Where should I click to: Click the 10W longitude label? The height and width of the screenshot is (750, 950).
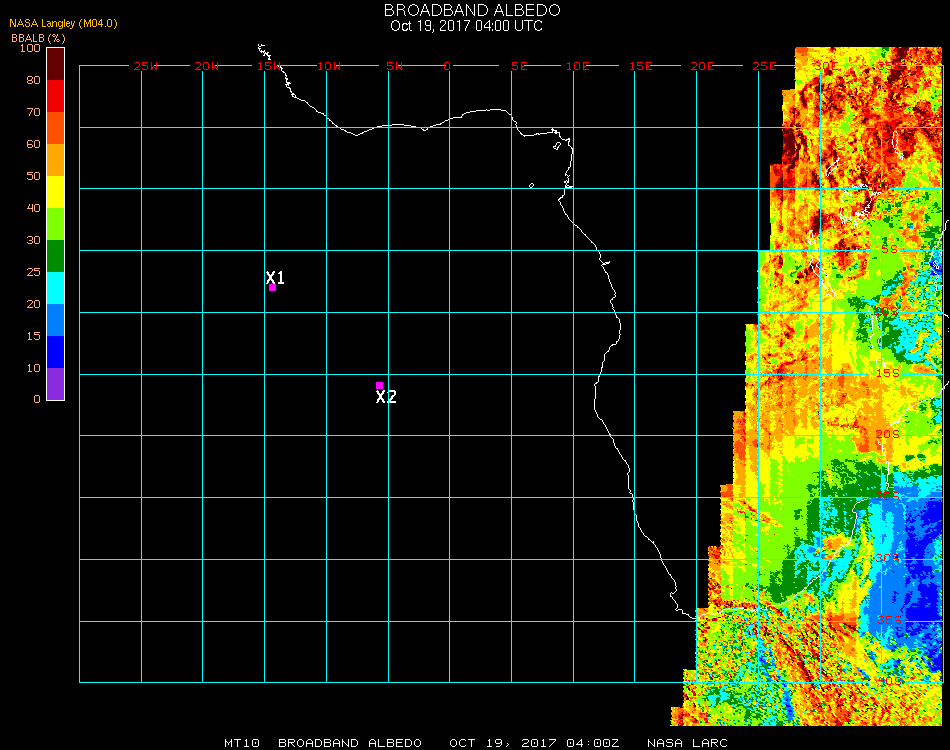pyautogui.click(x=329, y=66)
